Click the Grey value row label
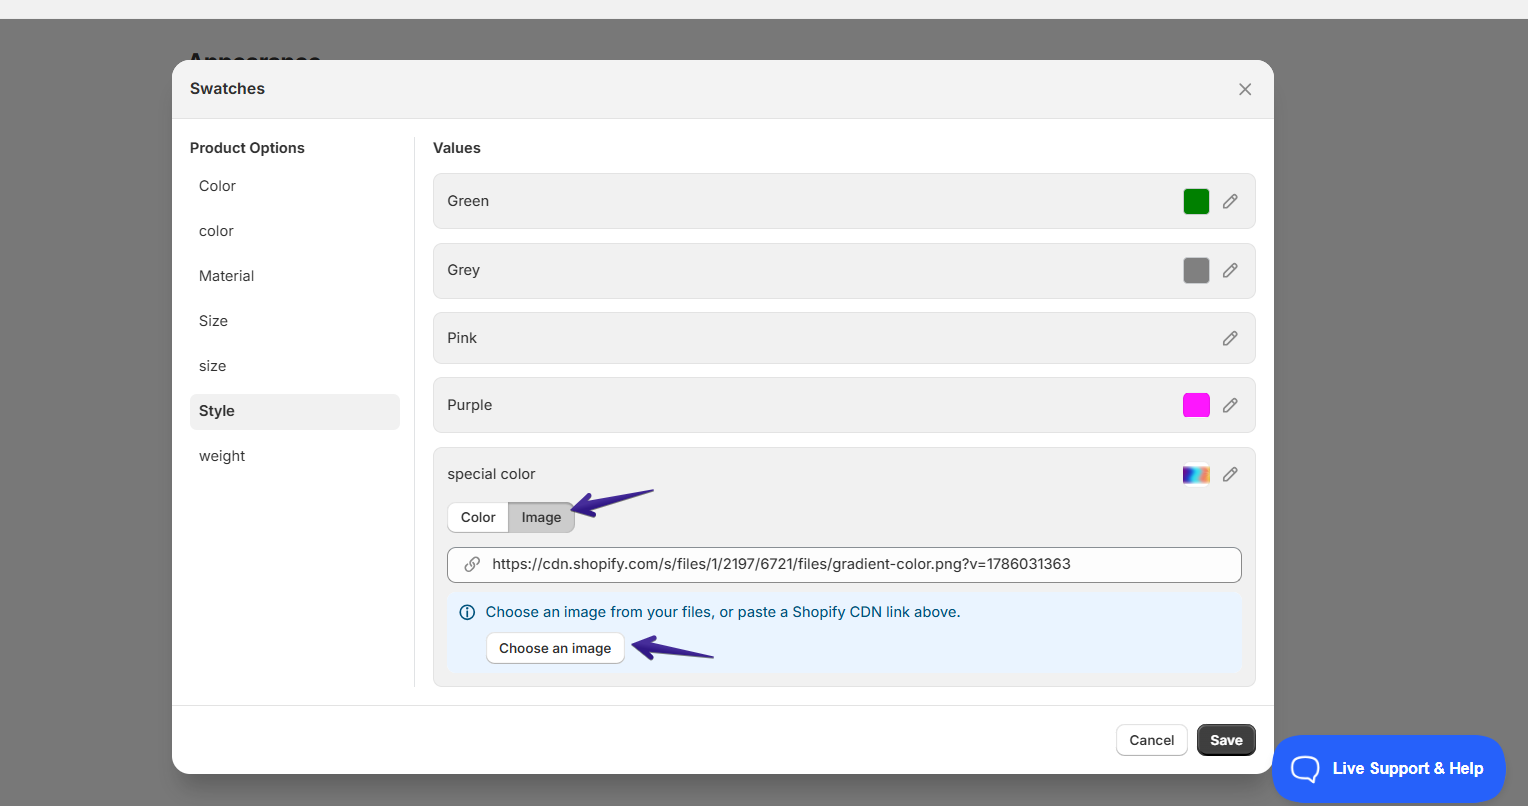The width and height of the screenshot is (1528, 806). [x=463, y=270]
